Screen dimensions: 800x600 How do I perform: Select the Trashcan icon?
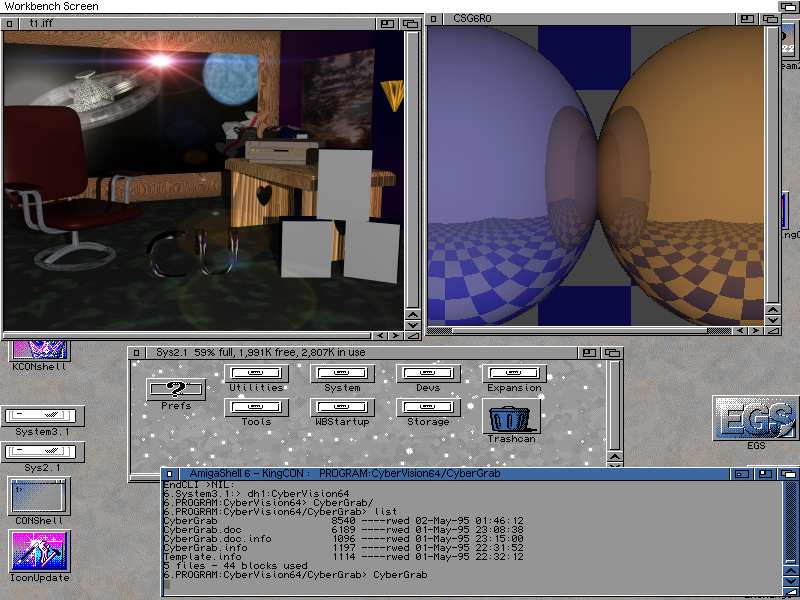[511, 421]
